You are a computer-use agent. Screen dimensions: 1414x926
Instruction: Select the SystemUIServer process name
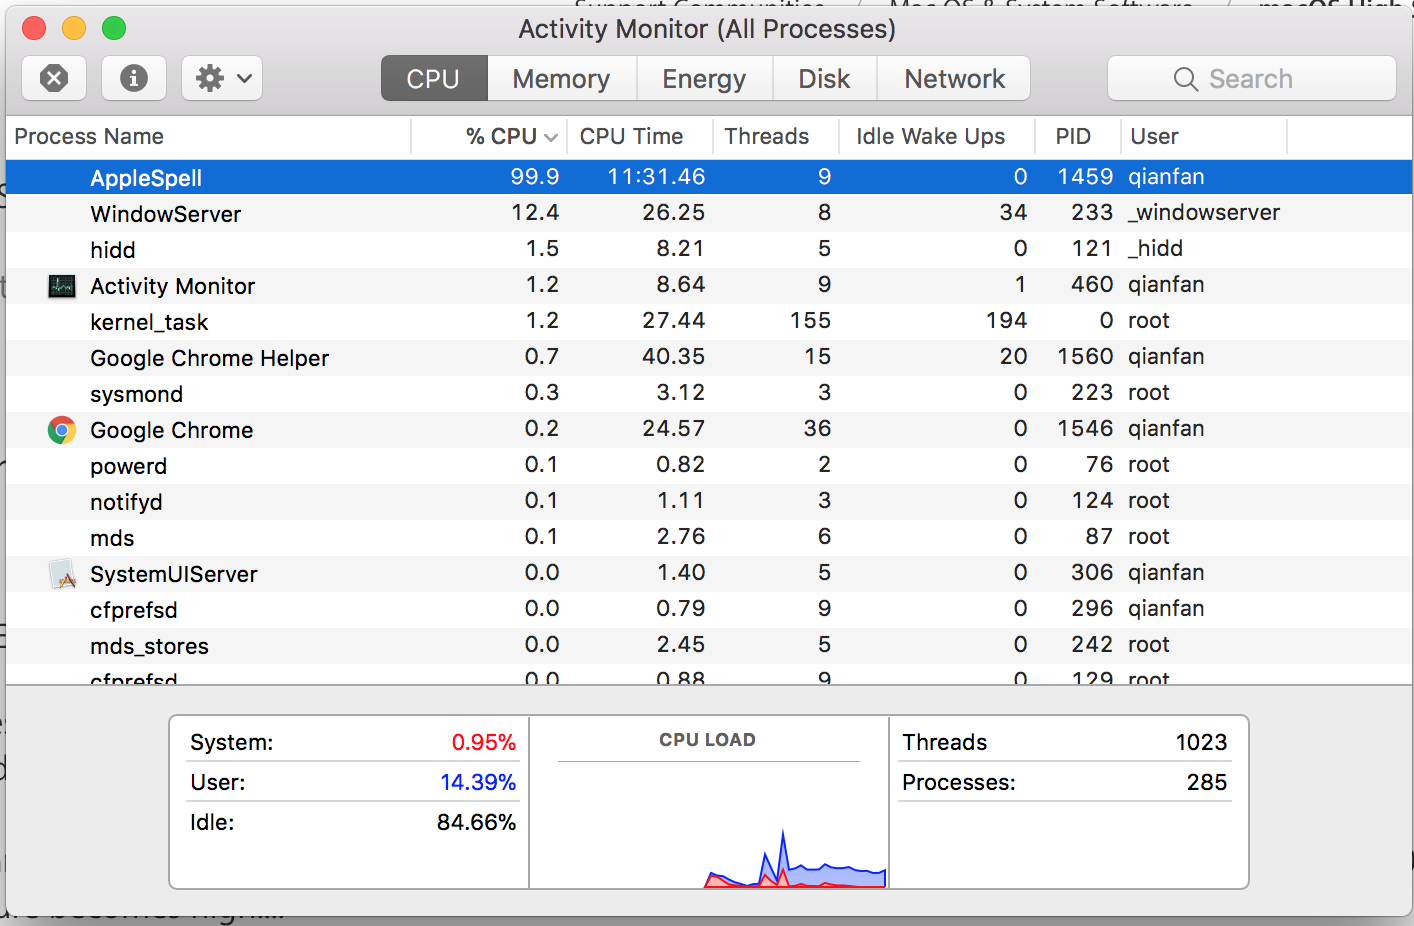(x=174, y=574)
